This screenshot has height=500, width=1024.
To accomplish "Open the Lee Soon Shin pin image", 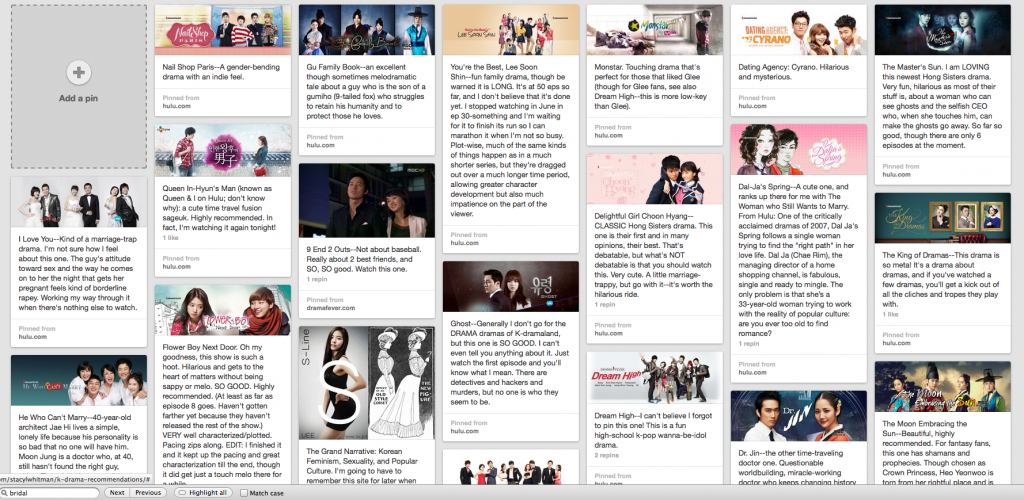I will point(511,30).
